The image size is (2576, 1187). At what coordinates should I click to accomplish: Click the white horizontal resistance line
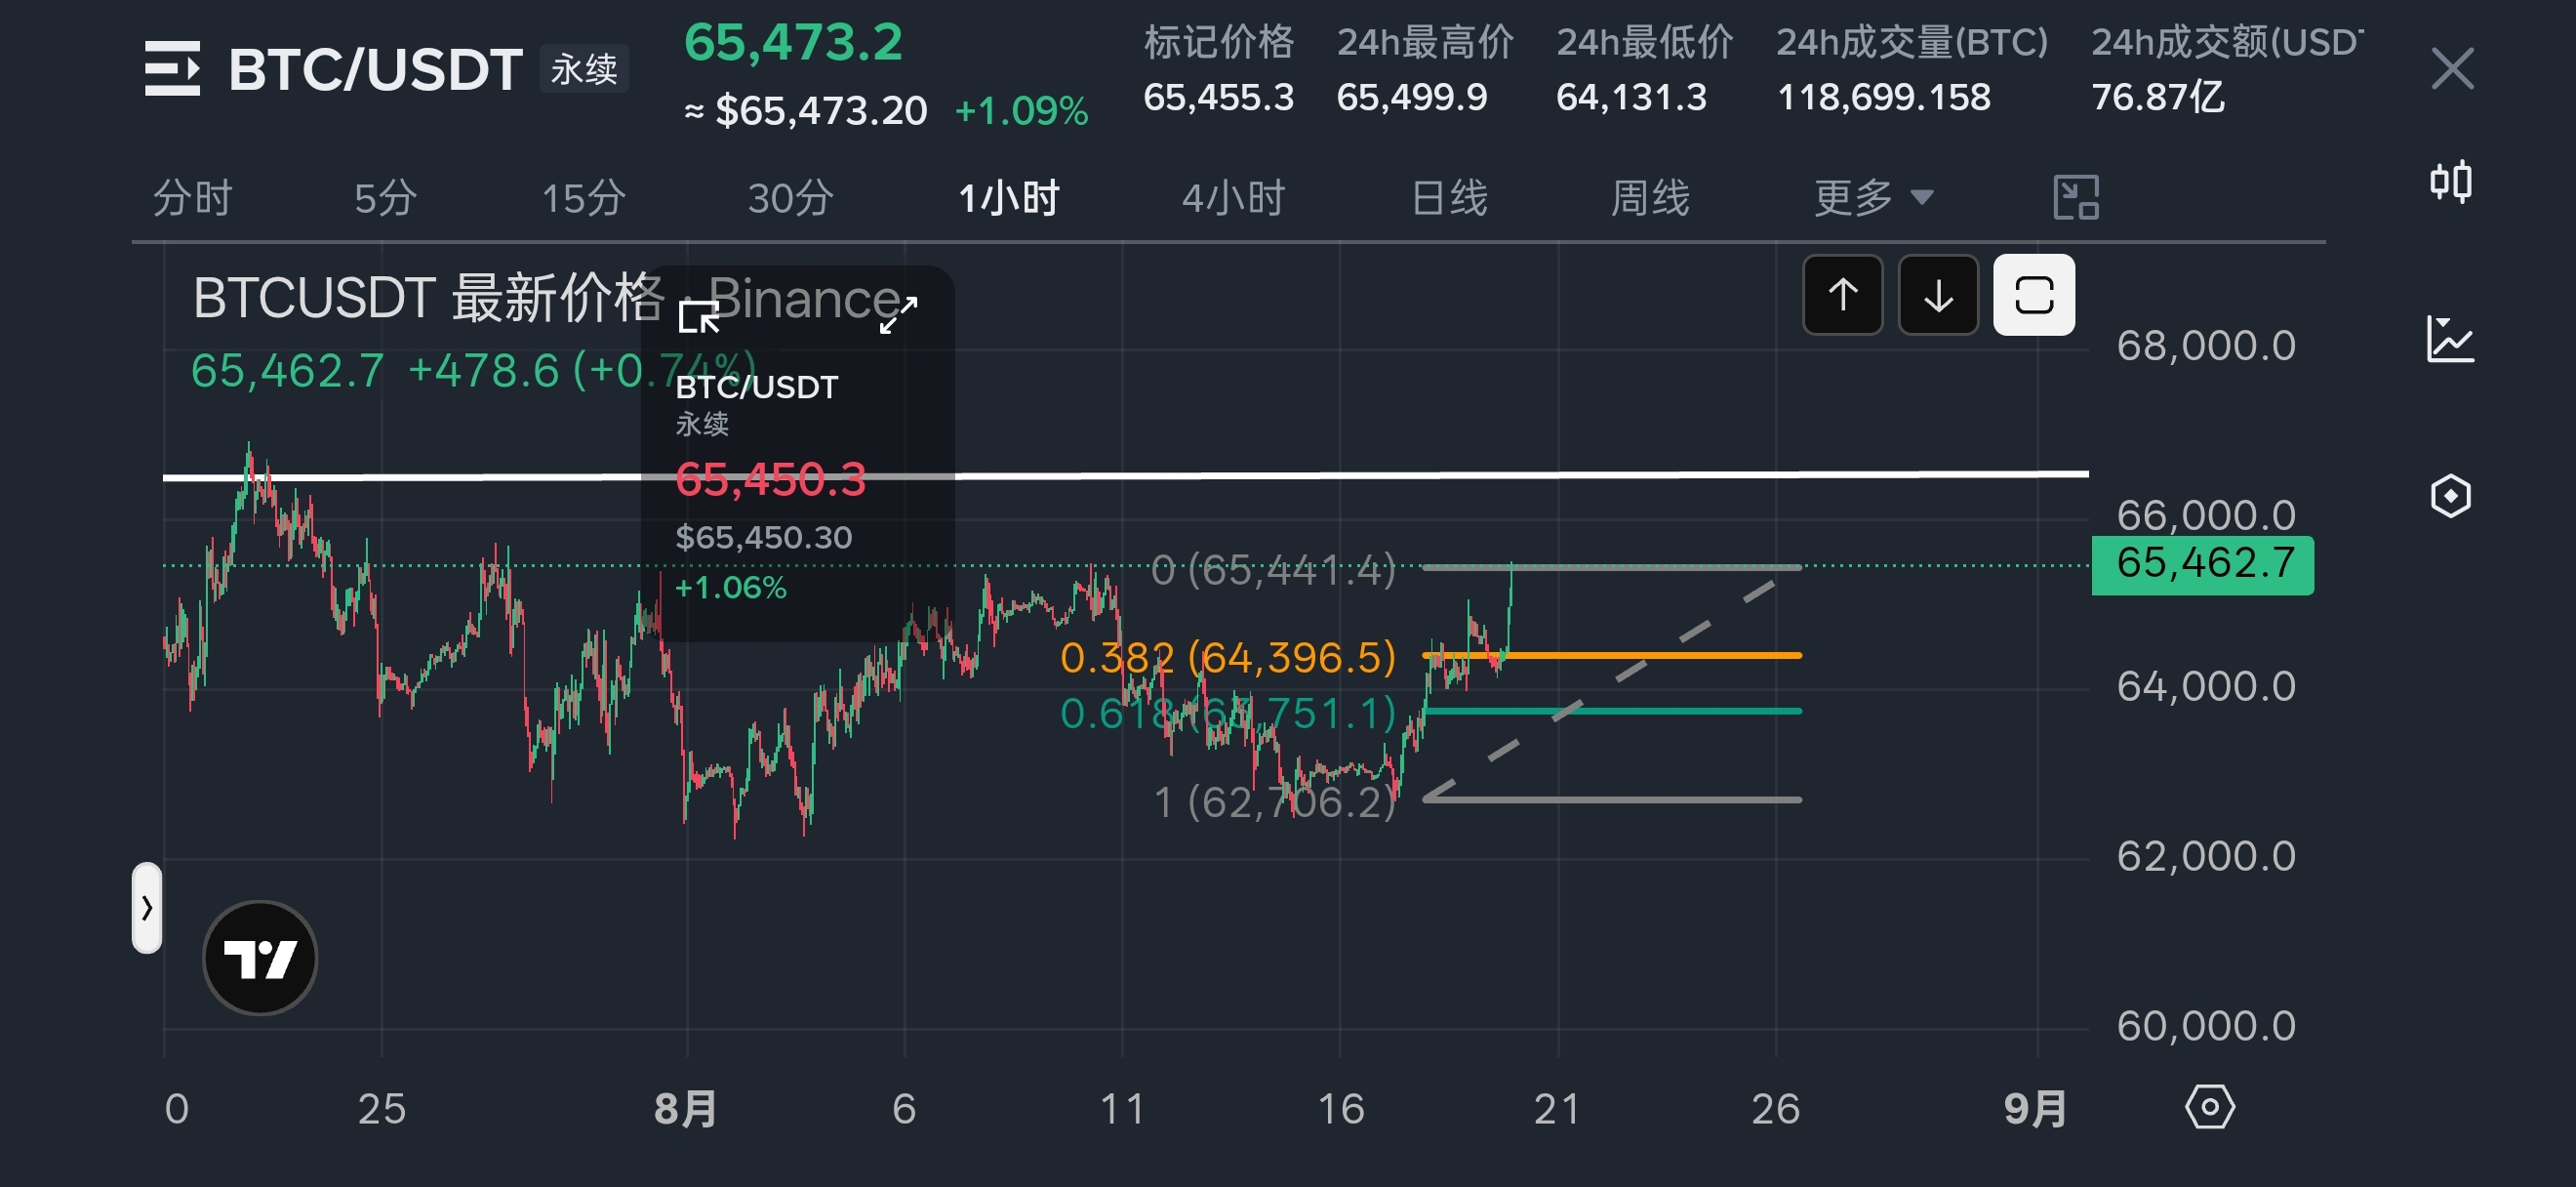1126,475
